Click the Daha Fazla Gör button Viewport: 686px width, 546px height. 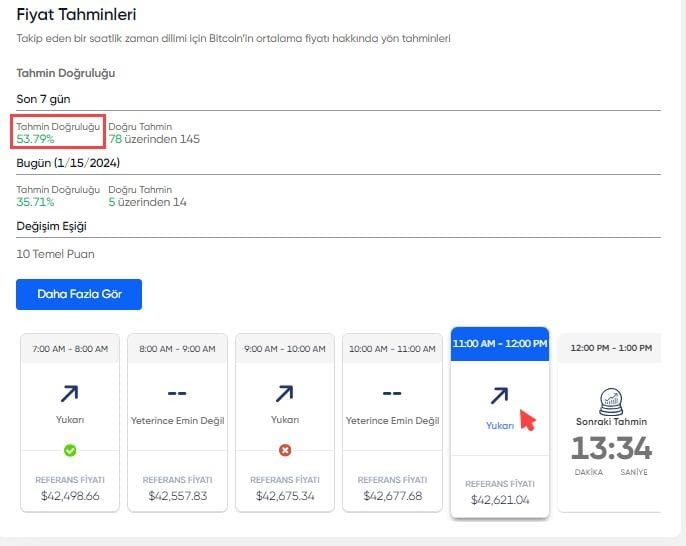tap(79, 294)
